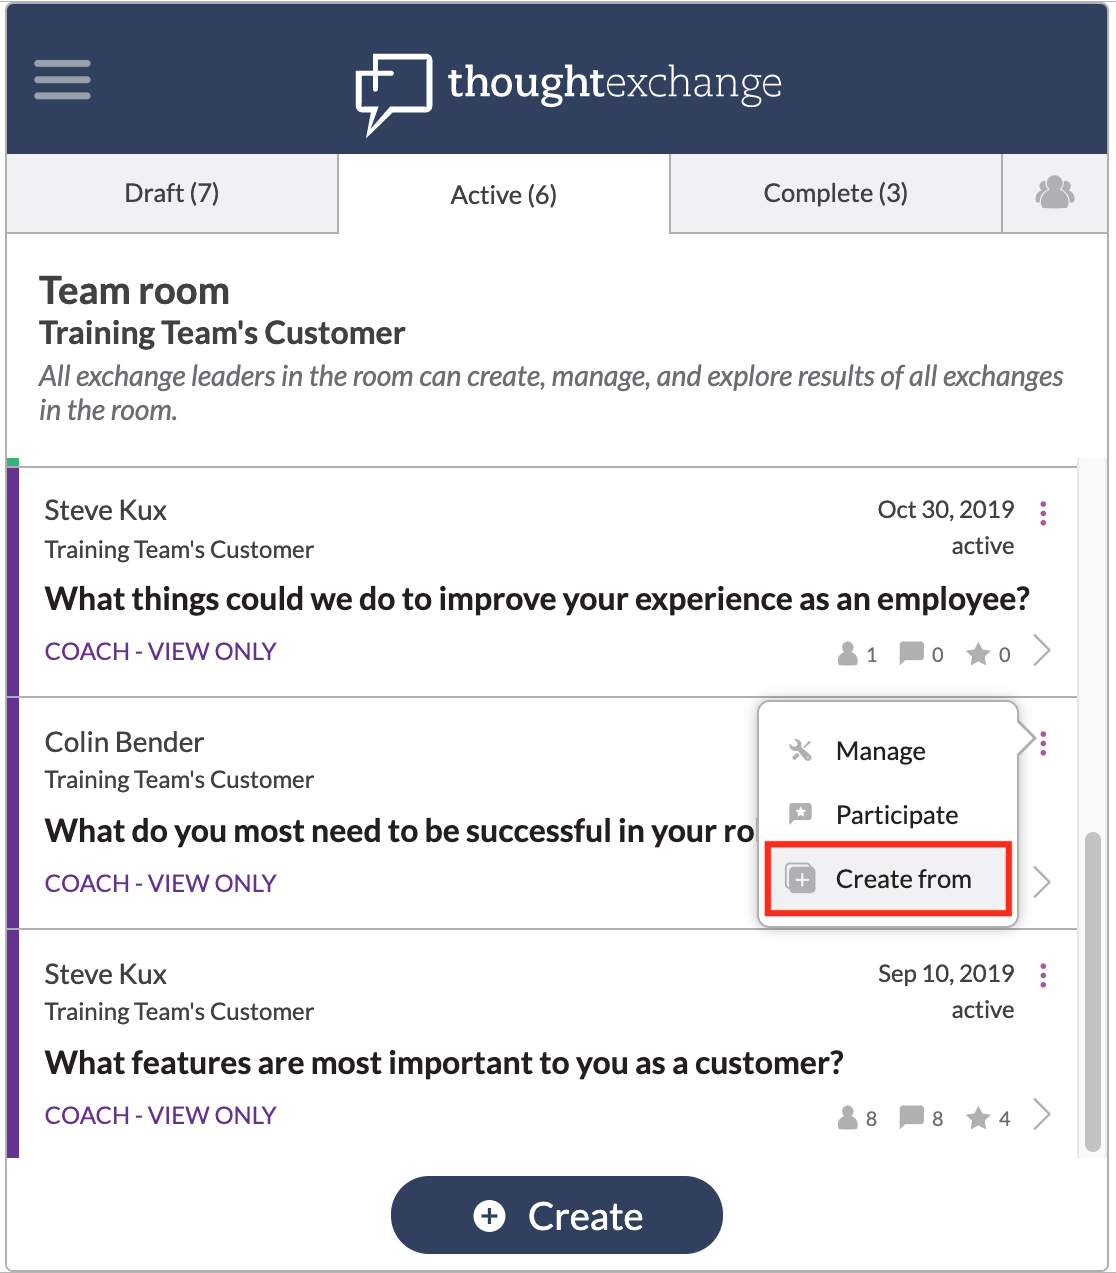1116x1273 pixels.
Task: Click thoughts bubble icon on employee experience exchange
Action: [911, 653]
